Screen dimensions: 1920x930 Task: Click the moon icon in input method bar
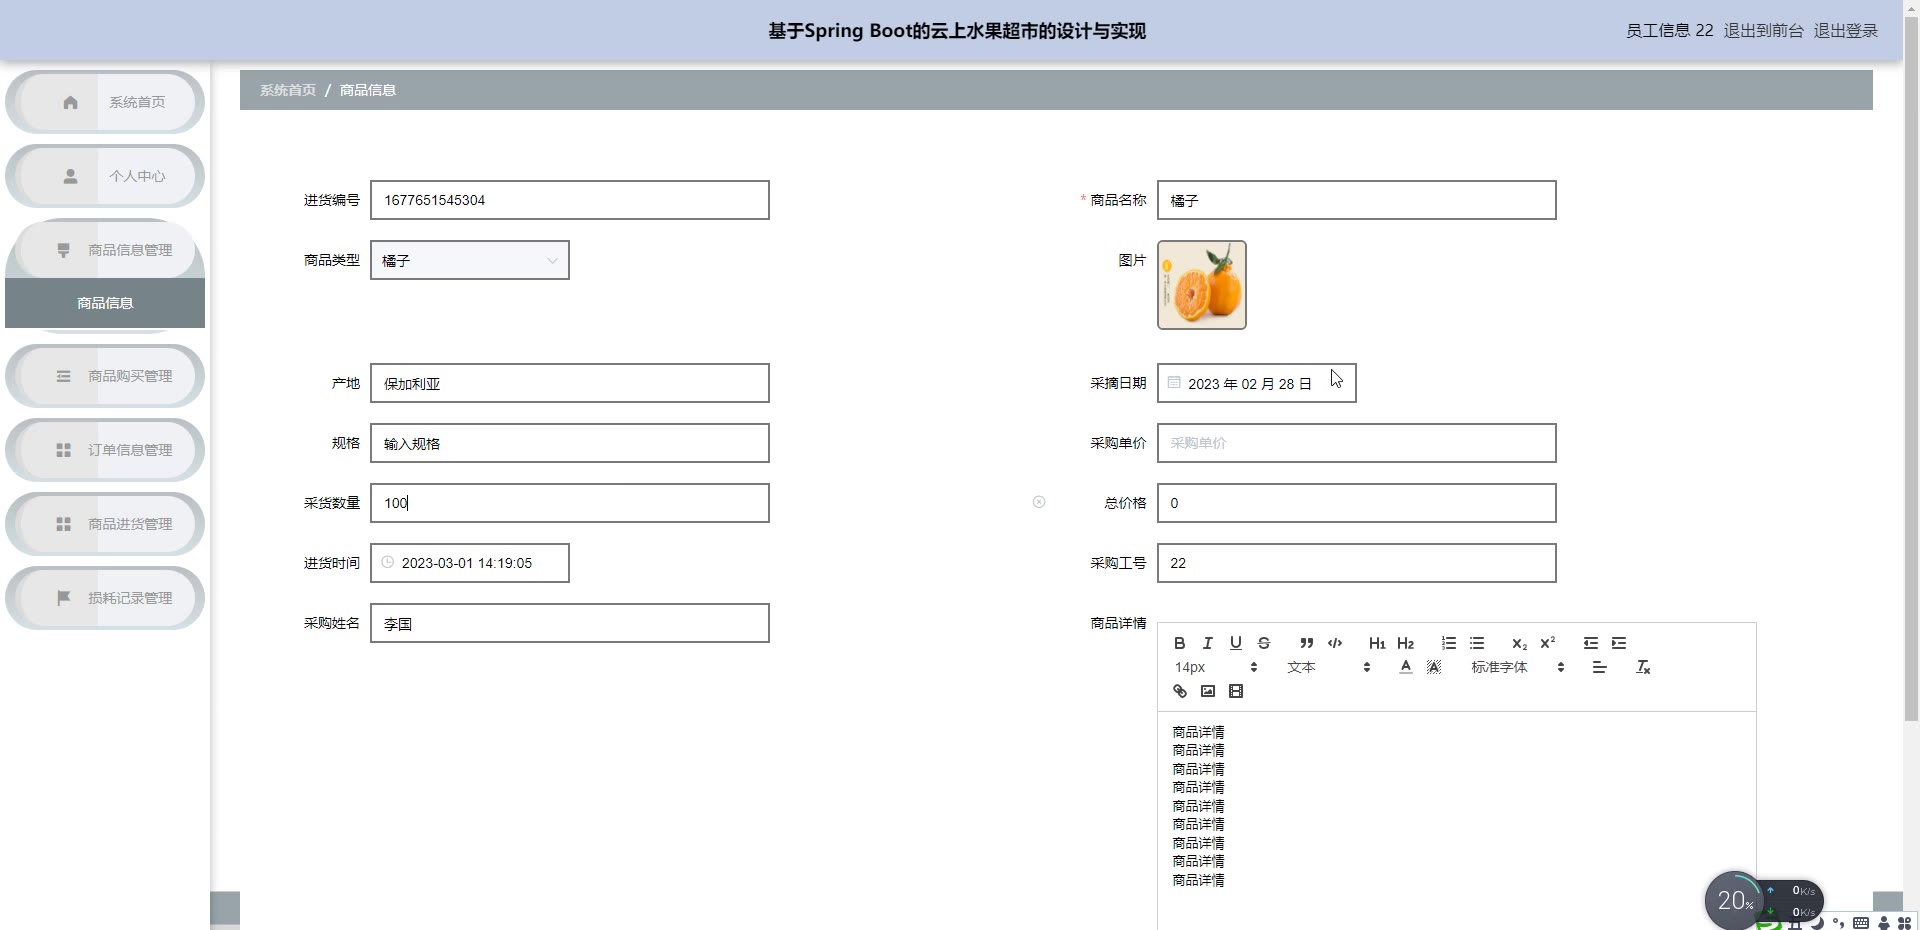1817,923
